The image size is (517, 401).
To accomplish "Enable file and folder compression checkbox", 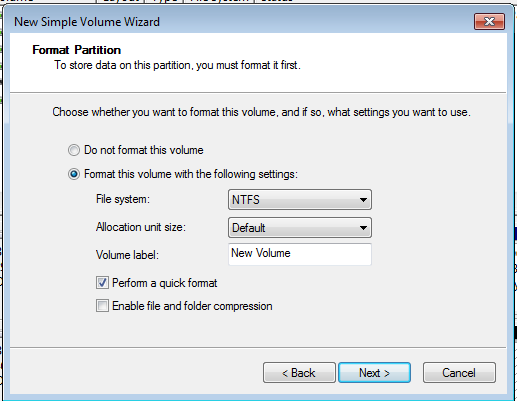I will 102,306.
